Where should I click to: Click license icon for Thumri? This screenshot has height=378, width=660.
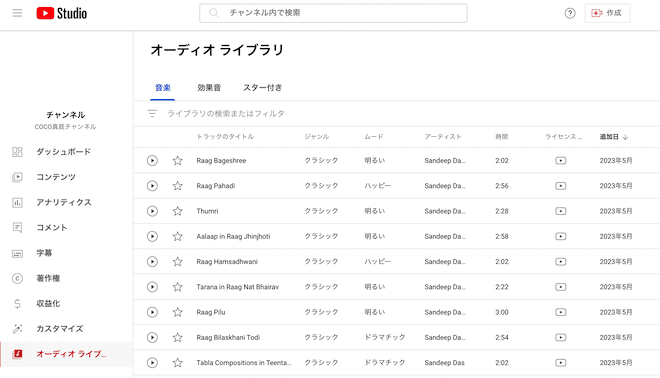coord(561,211)
